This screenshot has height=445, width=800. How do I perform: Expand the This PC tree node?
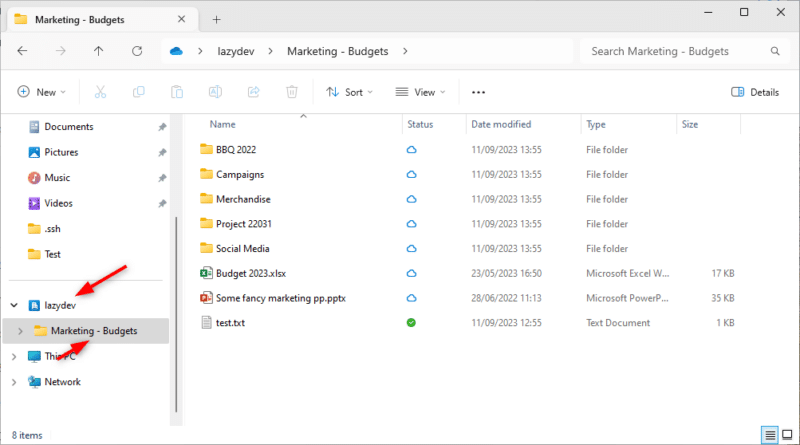point(14,356)
